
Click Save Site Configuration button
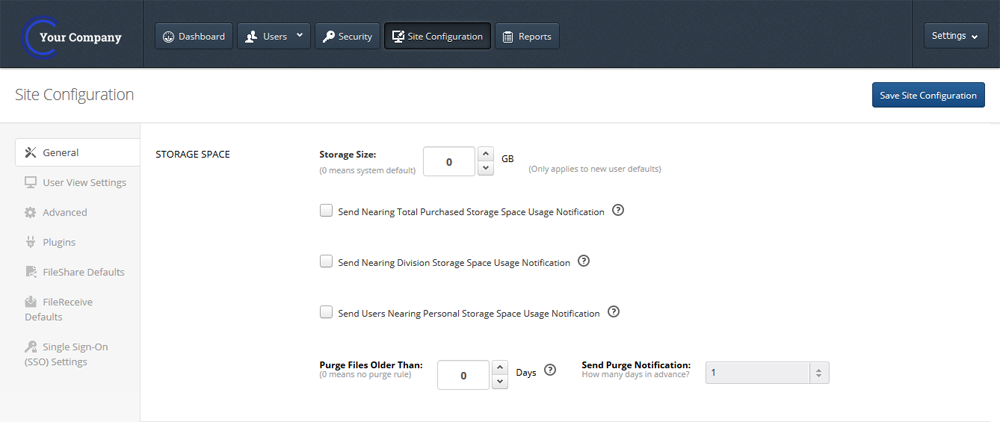[928, 95]
